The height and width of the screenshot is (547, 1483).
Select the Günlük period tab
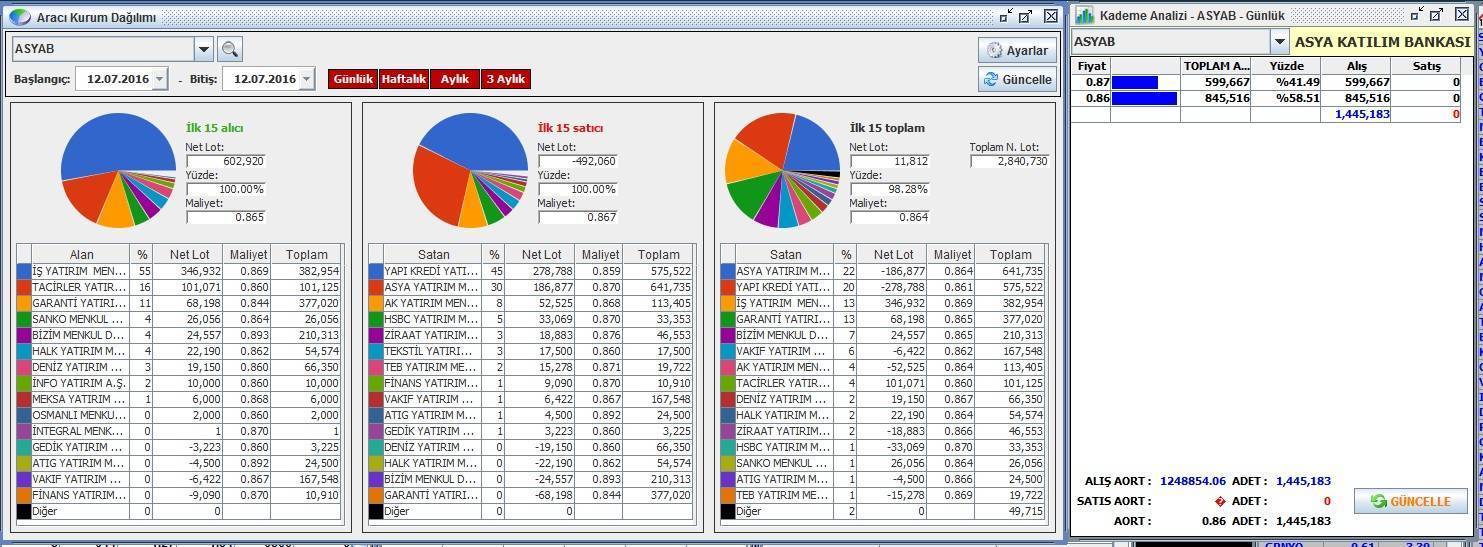tap(353, 79)
